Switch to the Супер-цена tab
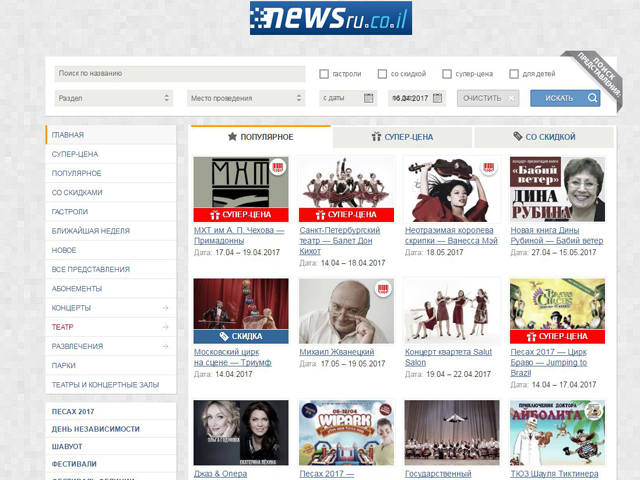Screen dimensions: 640x480 (402, 137)
